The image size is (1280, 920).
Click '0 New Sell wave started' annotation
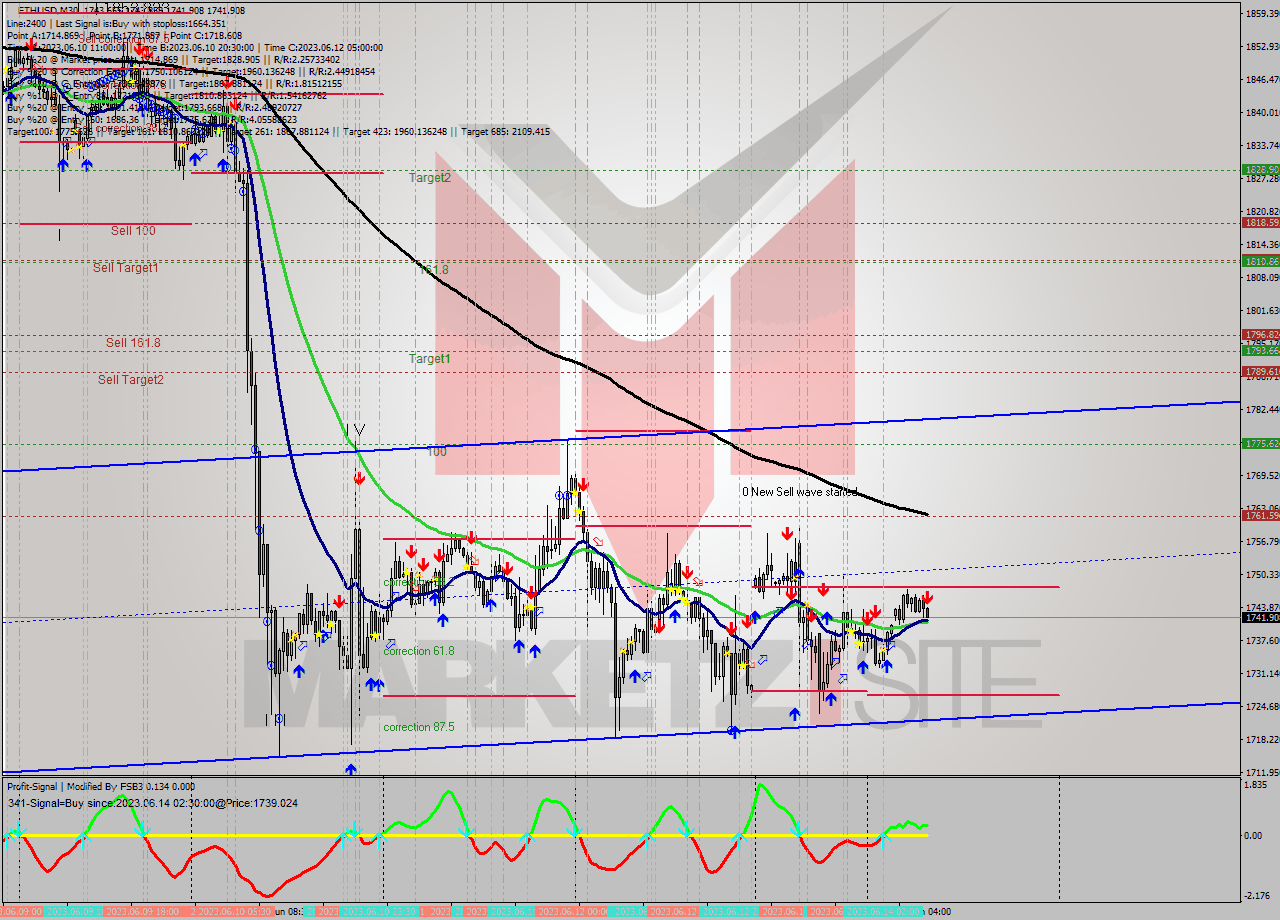point(799,492)
